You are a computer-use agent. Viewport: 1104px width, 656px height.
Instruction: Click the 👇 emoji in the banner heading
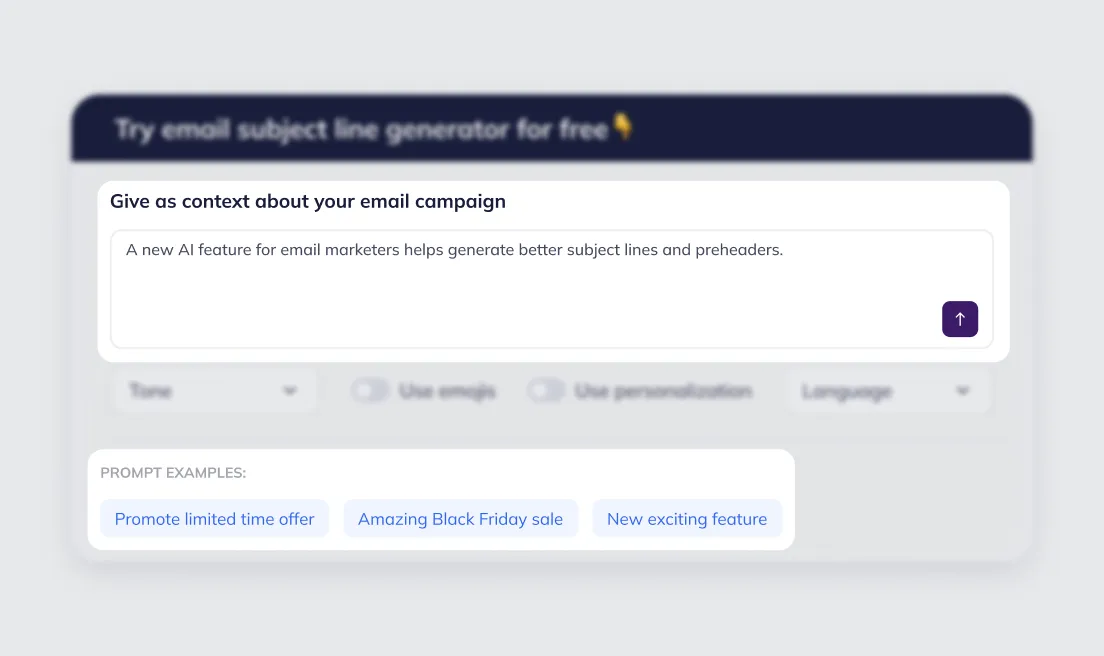click(622, 127)
